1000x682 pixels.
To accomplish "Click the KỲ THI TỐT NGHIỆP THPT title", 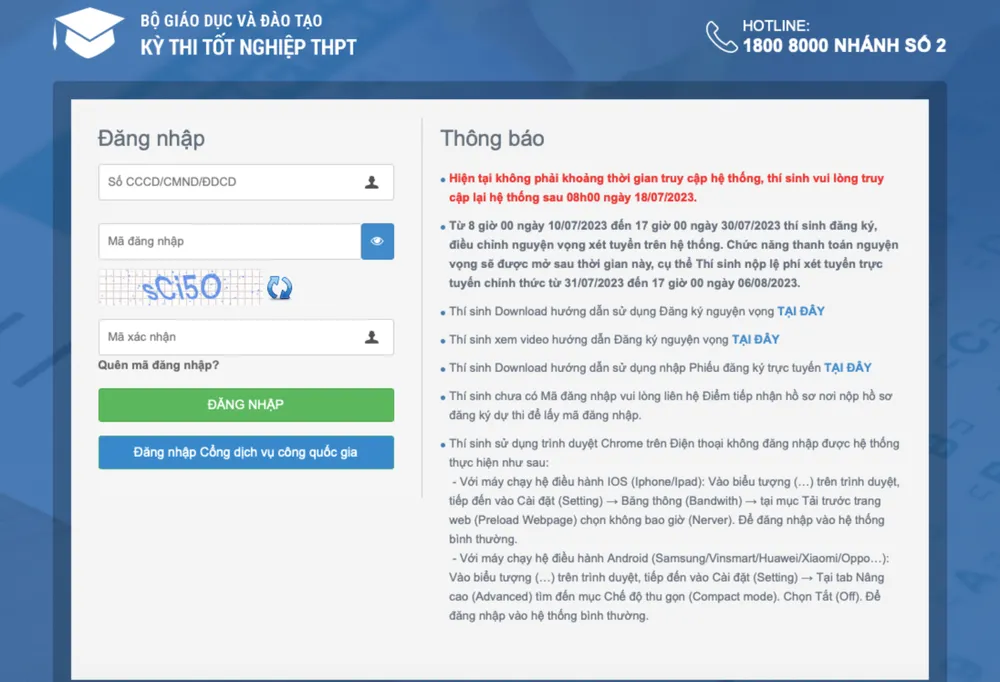I will pos(248,46).
